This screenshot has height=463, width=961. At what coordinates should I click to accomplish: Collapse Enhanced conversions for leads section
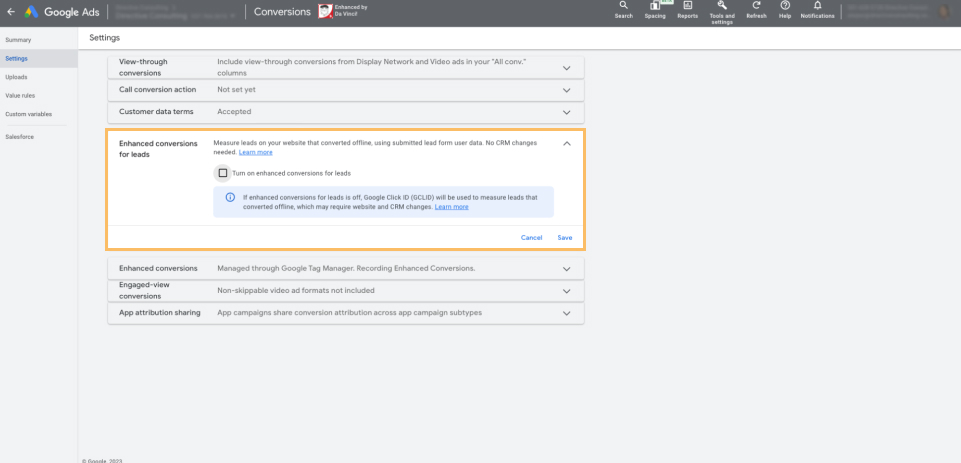click(566, 143)
